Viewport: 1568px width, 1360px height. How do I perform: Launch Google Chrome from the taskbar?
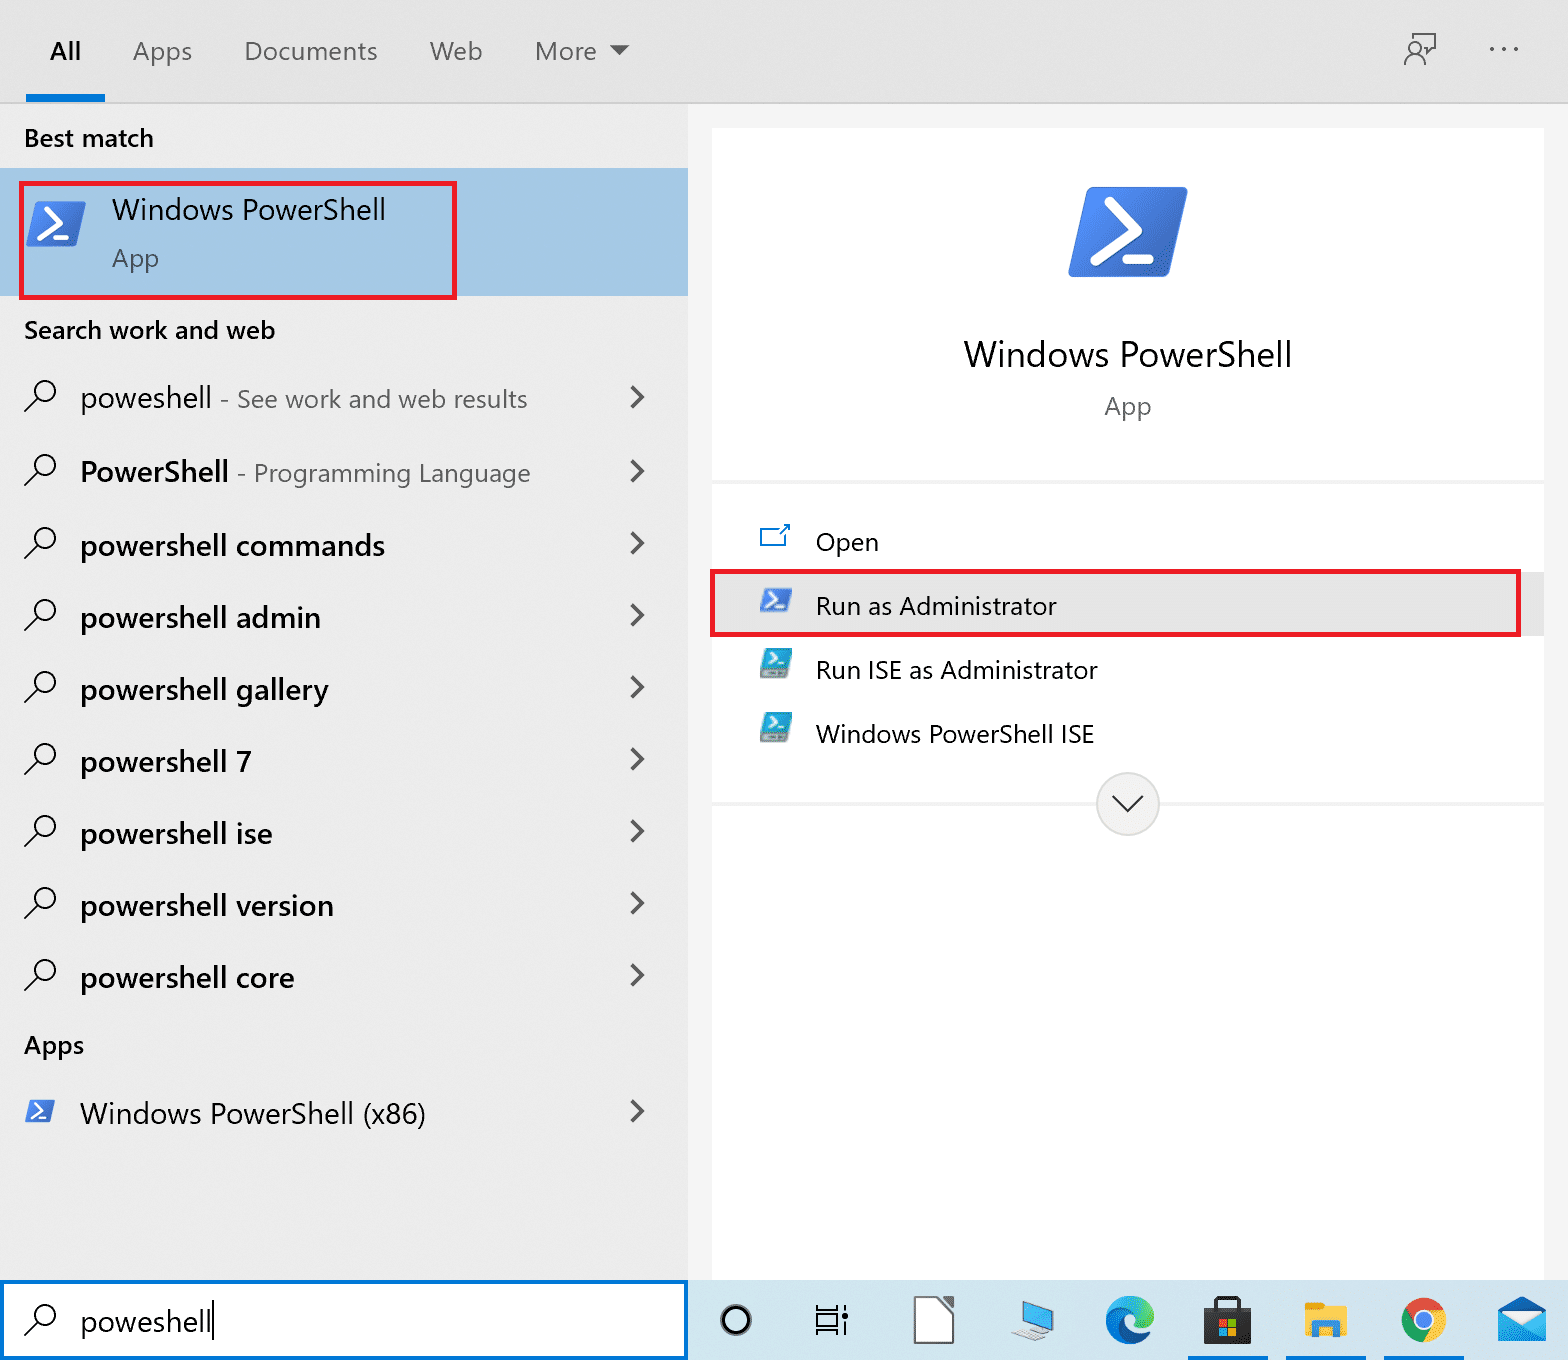coord(1424,1320)
